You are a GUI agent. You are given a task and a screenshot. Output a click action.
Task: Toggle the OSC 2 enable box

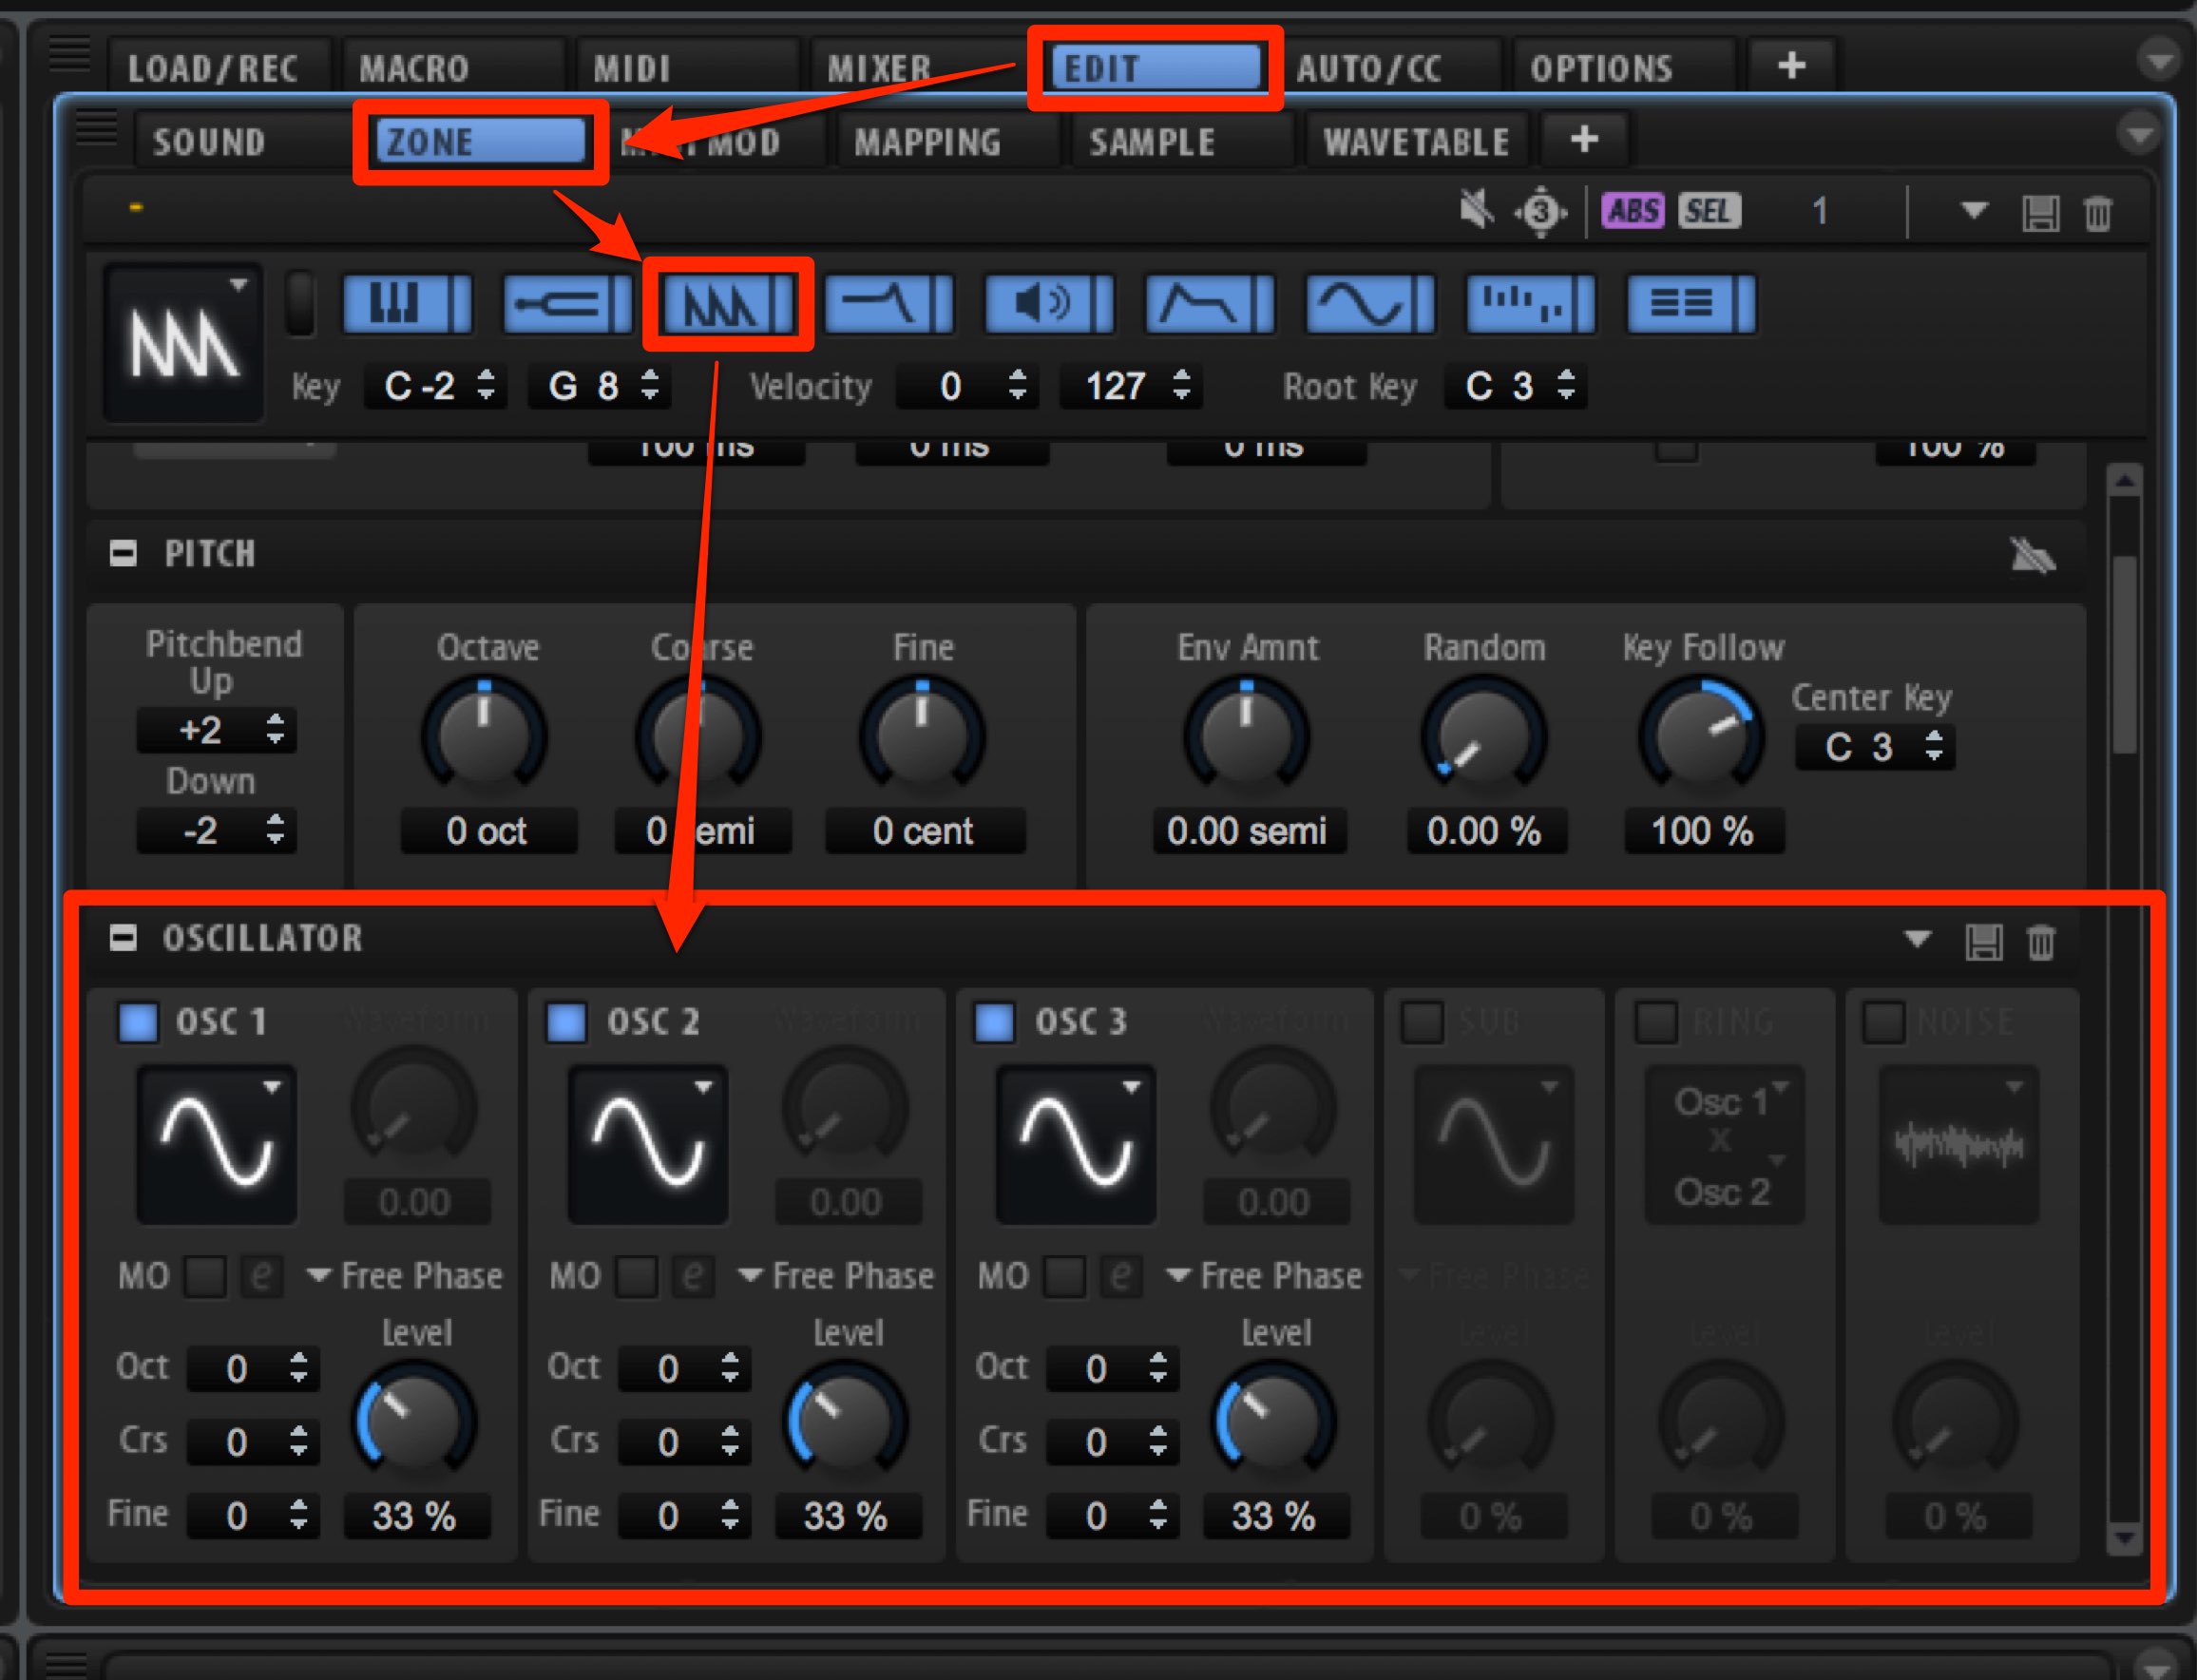566,1022
